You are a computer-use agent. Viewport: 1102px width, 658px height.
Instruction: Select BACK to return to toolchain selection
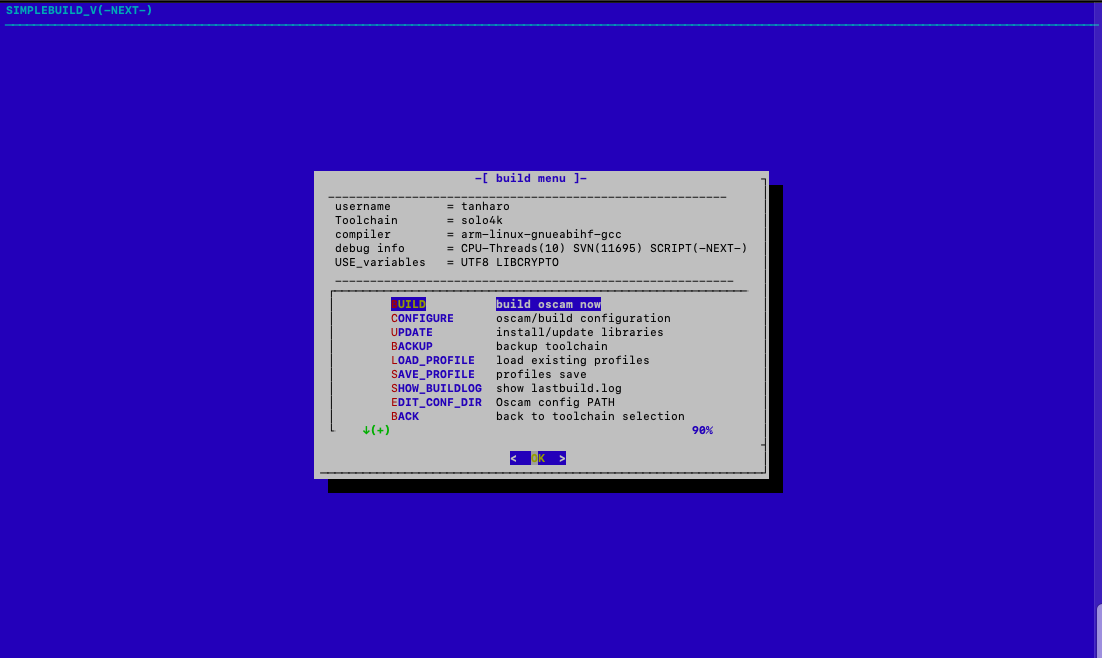coord(405,416)
